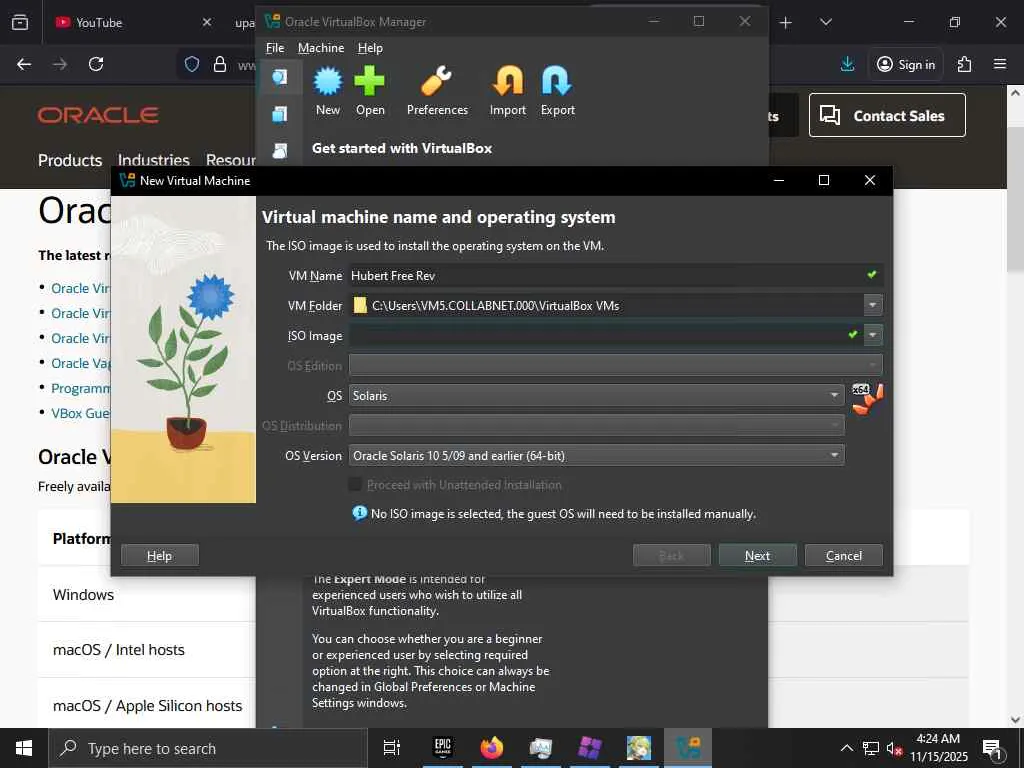The image size is (1024, 768).
Task: Open Task View on the taskbar
Action: [x=391, y=748]
